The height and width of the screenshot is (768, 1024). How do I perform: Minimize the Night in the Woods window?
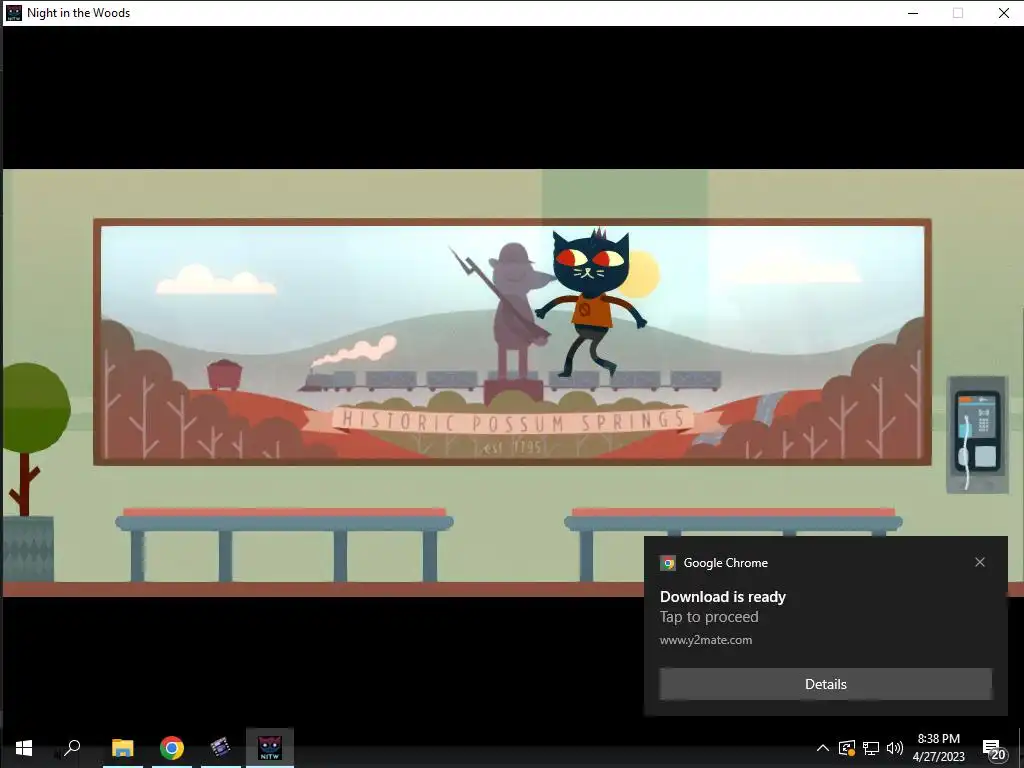click(x=913, y=13)
